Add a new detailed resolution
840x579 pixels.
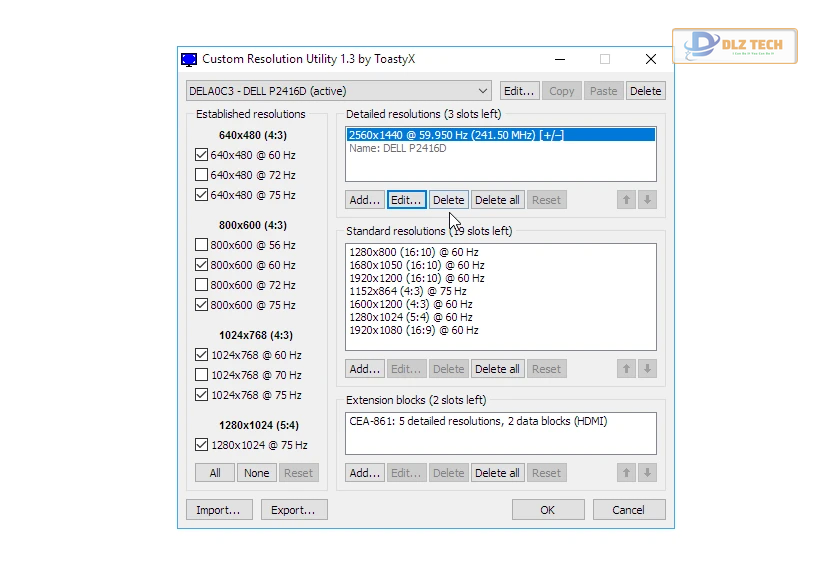click(364, 200)
